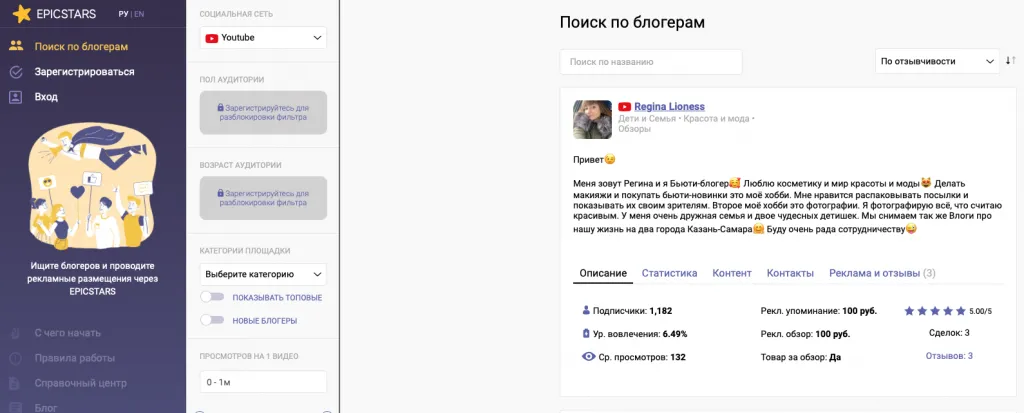Toggle the НОВЫЕ БЛОГЕРЫ switch
The image size is (1024, 413).
(212, 320)
